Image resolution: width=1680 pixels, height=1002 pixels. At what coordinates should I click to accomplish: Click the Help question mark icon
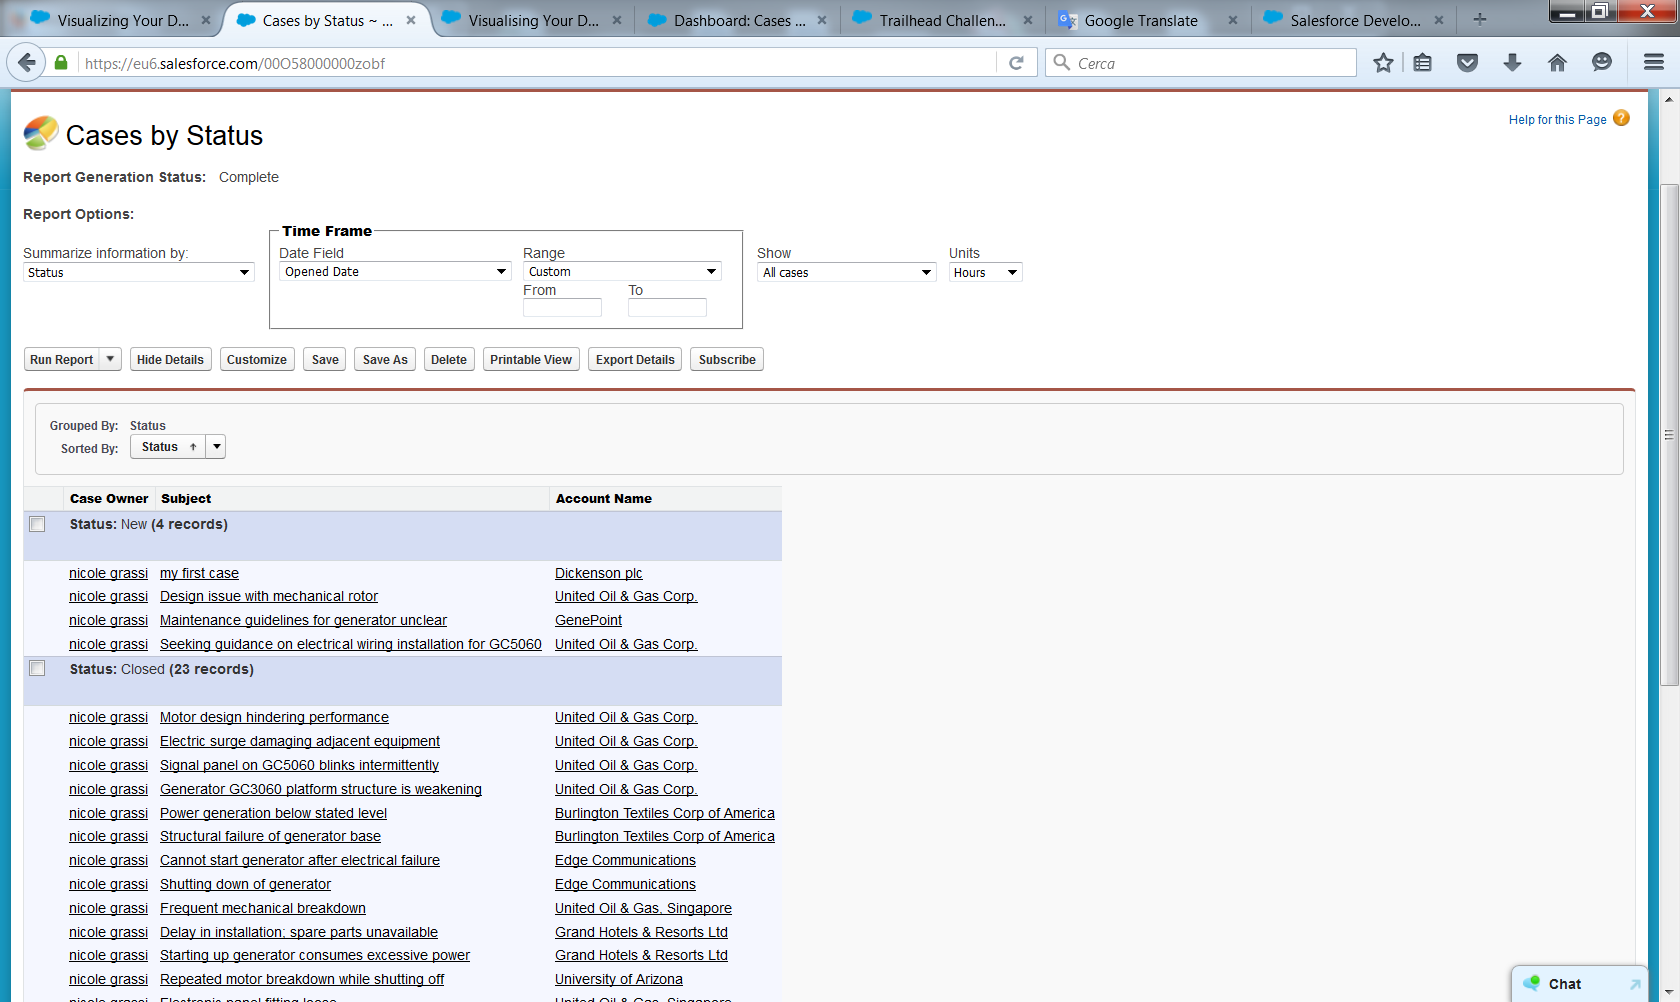coord(1621,118)
